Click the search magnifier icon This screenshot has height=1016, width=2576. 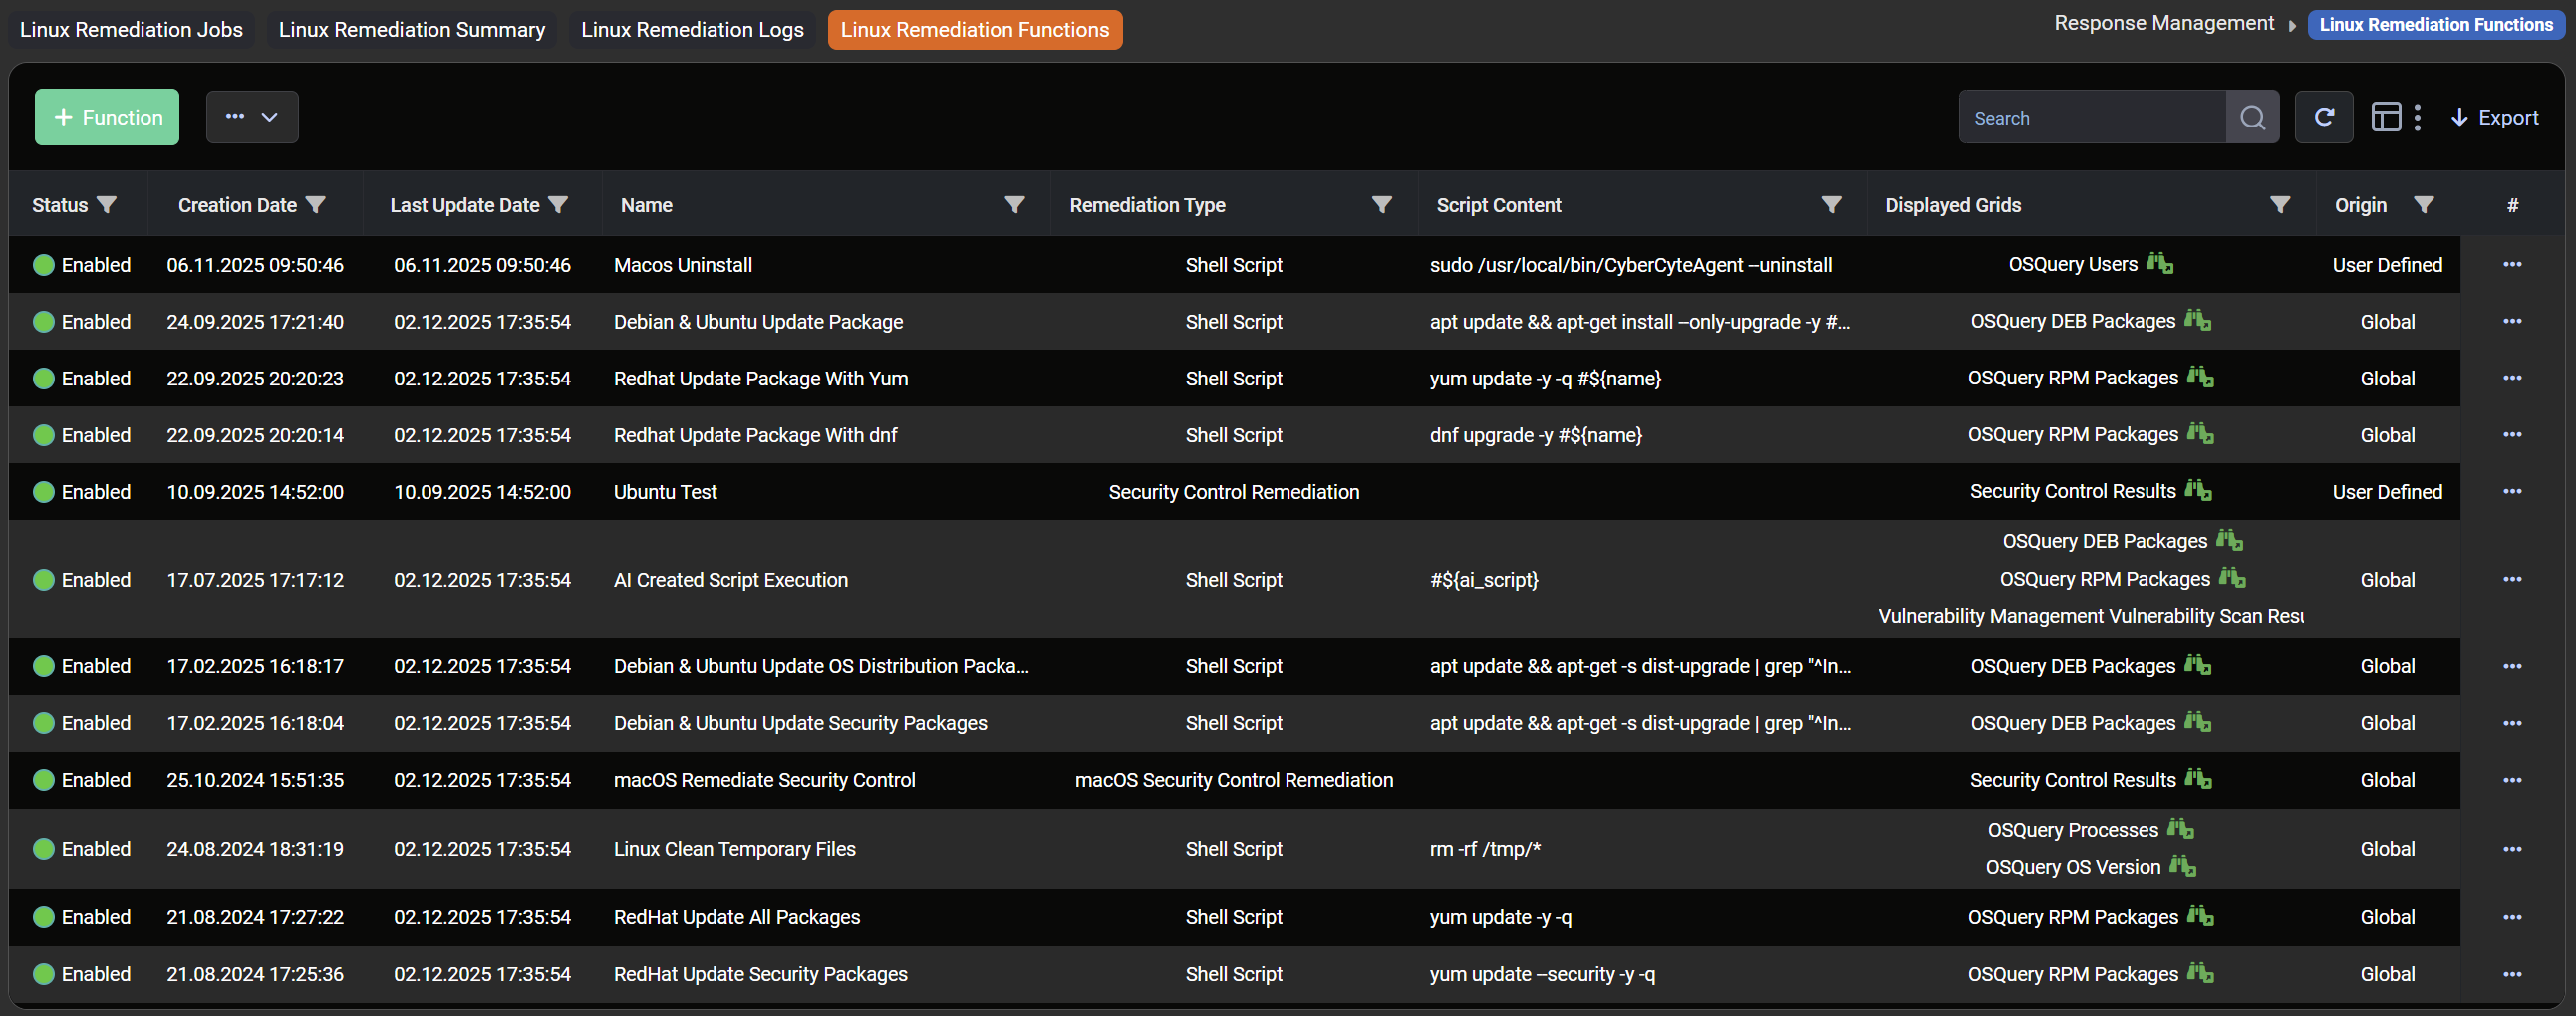[x=2252, y=118]
